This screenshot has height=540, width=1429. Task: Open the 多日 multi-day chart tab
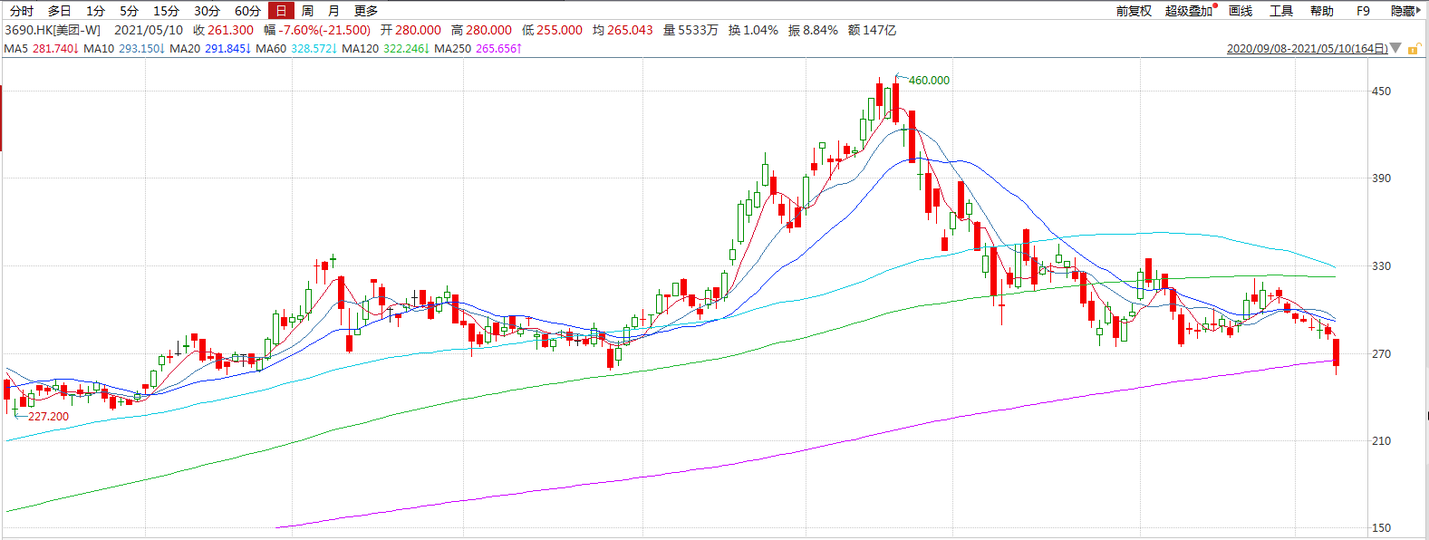click(59, 11)
